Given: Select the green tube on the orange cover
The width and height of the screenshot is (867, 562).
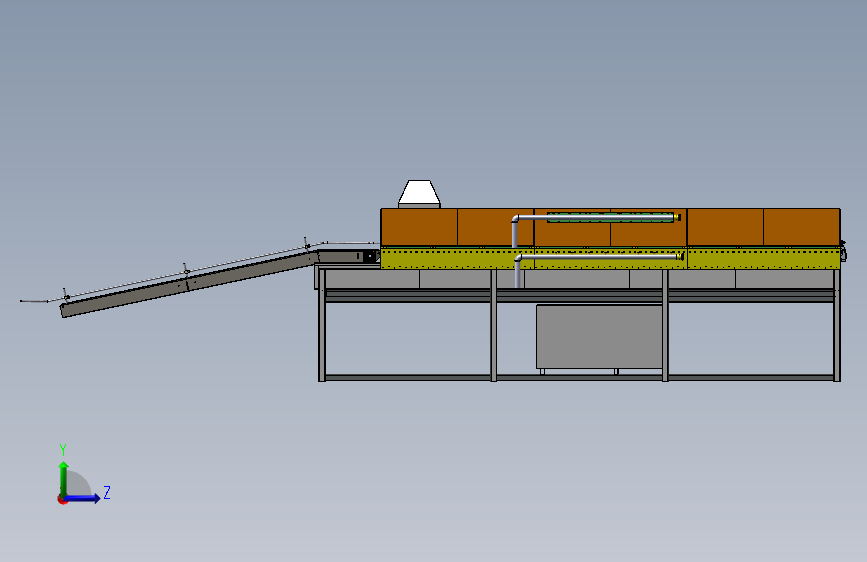Looking at the screenshot, I should 610,218.
